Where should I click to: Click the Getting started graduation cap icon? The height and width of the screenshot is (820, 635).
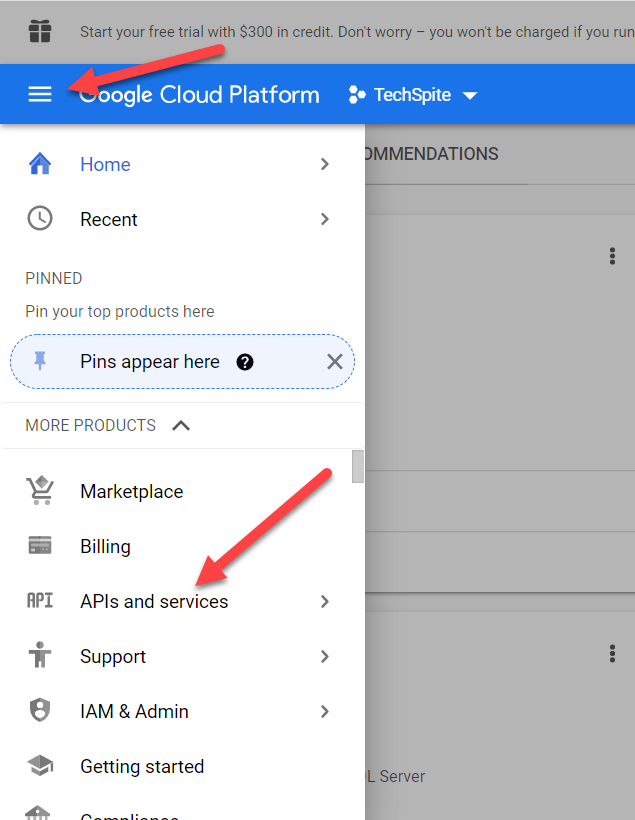point(40,766)
